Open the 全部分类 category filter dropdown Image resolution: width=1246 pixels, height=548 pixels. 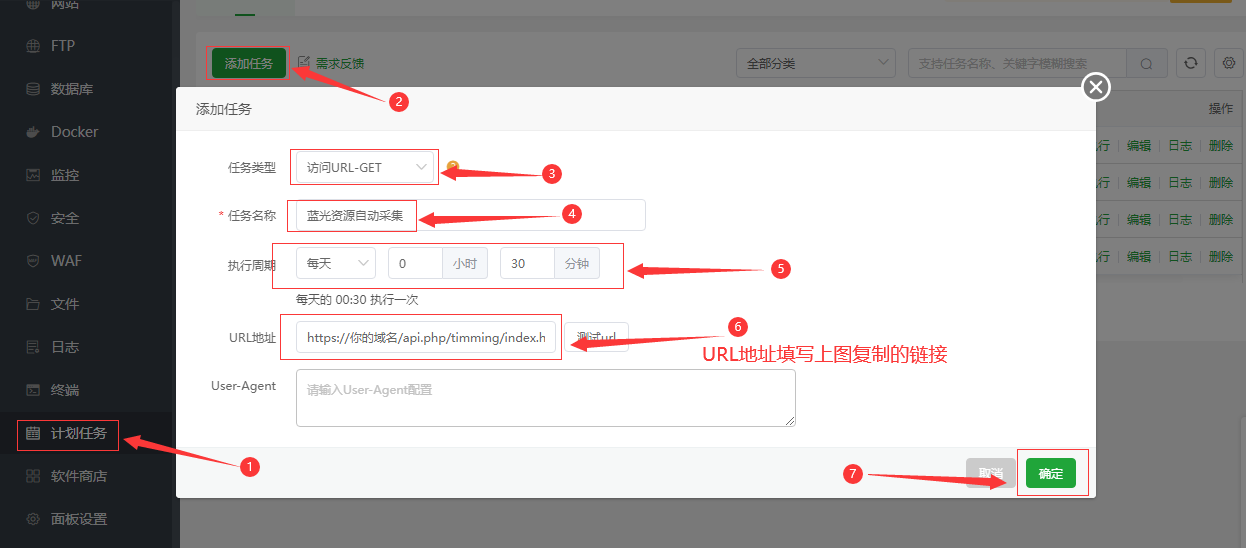(x=815, y=63)
